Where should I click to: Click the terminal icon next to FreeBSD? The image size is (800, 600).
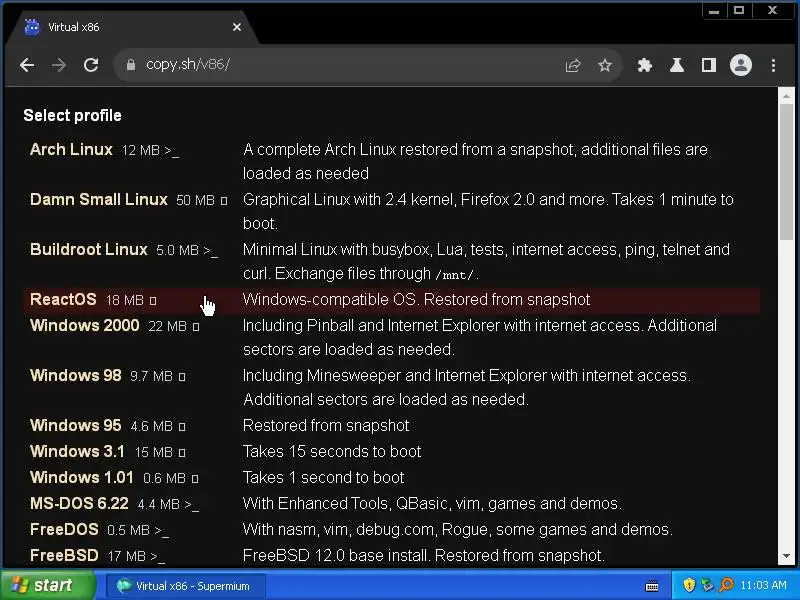158,557
